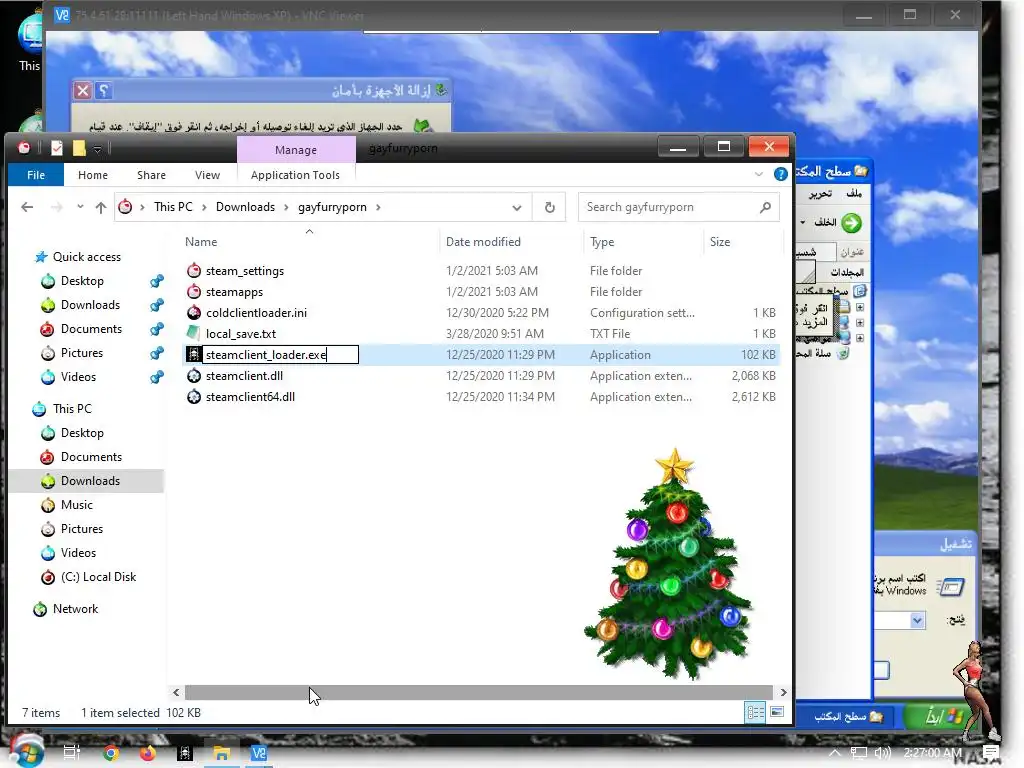Click the steamclient_loader.exe rename field
This screenshot has height=768, width=1024.
pos(281,355)
